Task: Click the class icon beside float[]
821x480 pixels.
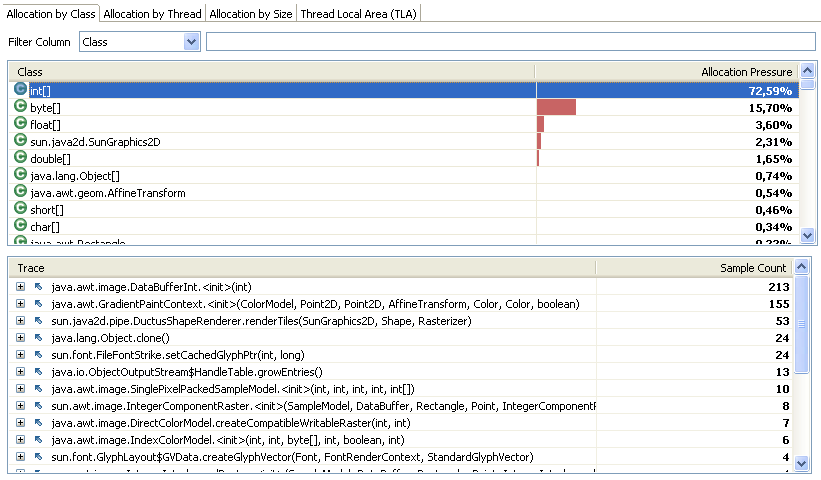Action: click(20, 123)
